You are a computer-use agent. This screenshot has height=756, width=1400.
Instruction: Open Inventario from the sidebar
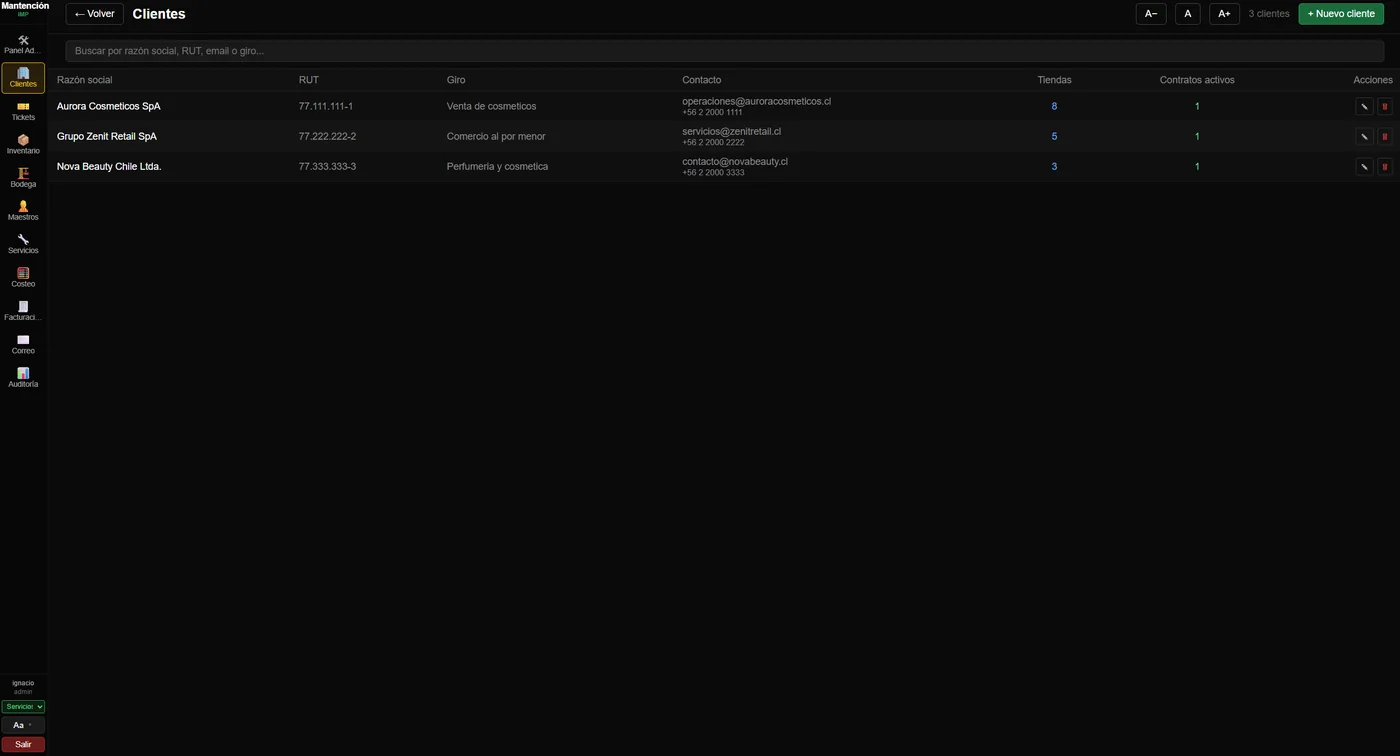[23, 145]
